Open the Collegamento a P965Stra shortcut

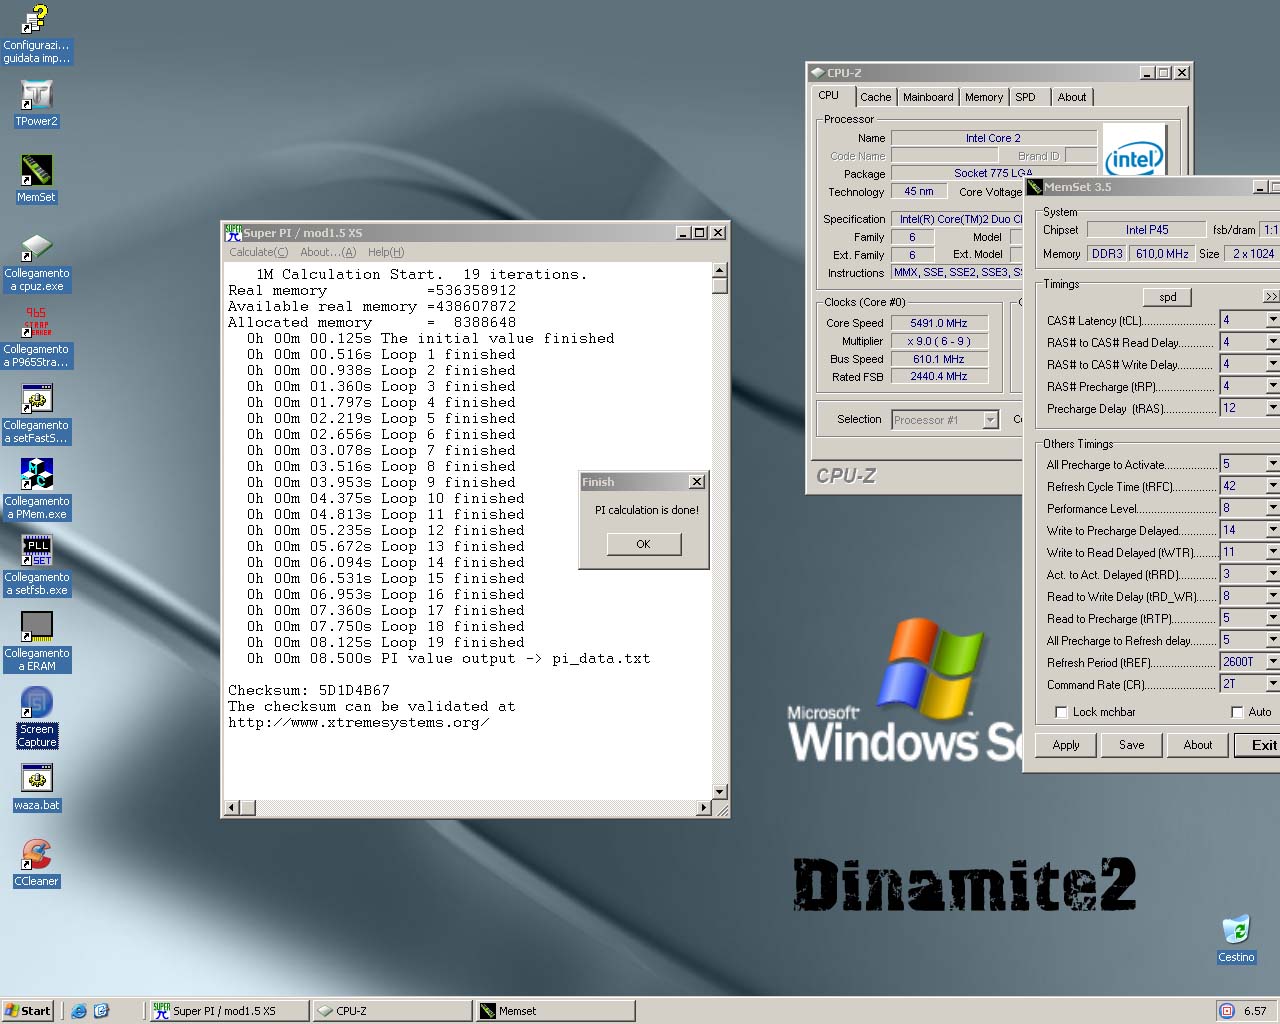coord(36,339)
